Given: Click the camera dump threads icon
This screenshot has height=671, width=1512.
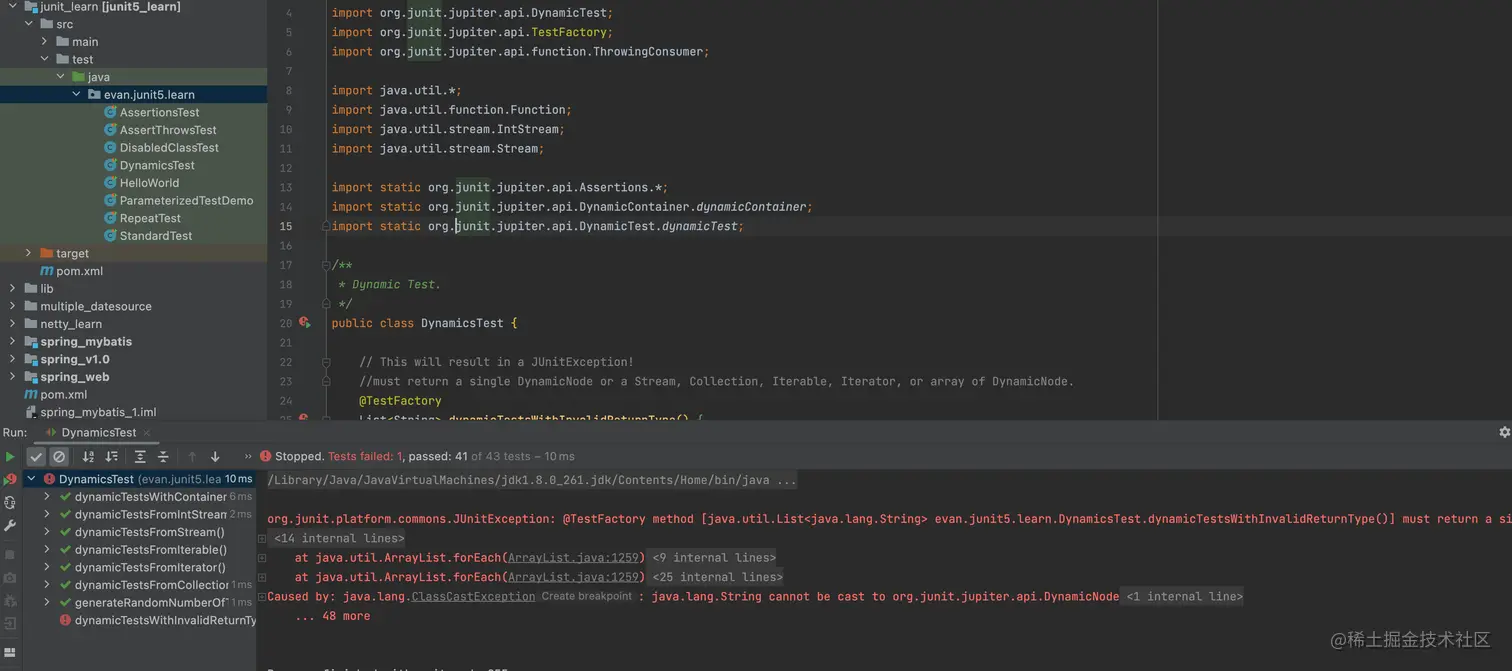Looking at the screenshot, I should point(10,578).
